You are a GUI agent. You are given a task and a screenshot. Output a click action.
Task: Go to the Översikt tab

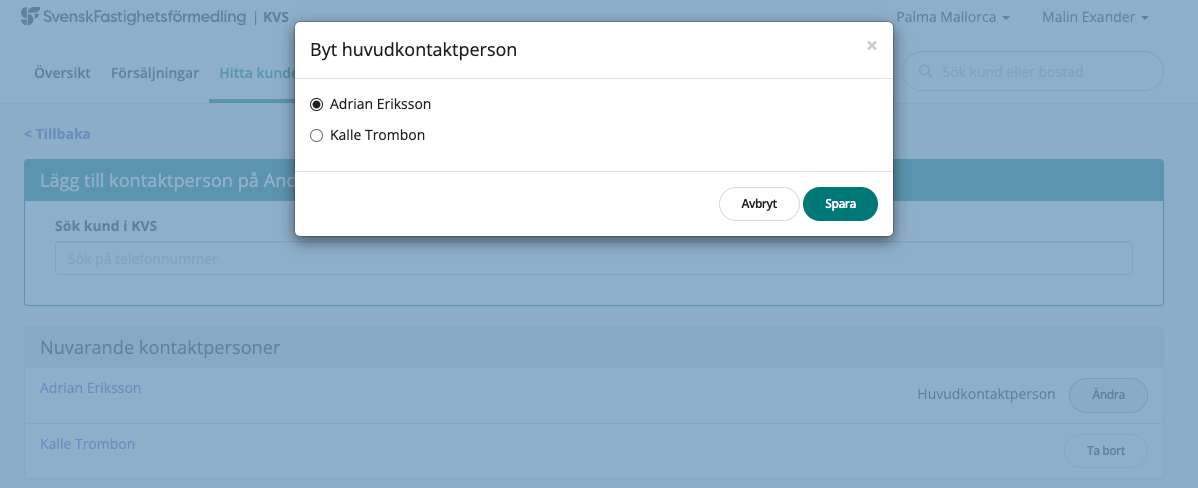click(62, 72)
